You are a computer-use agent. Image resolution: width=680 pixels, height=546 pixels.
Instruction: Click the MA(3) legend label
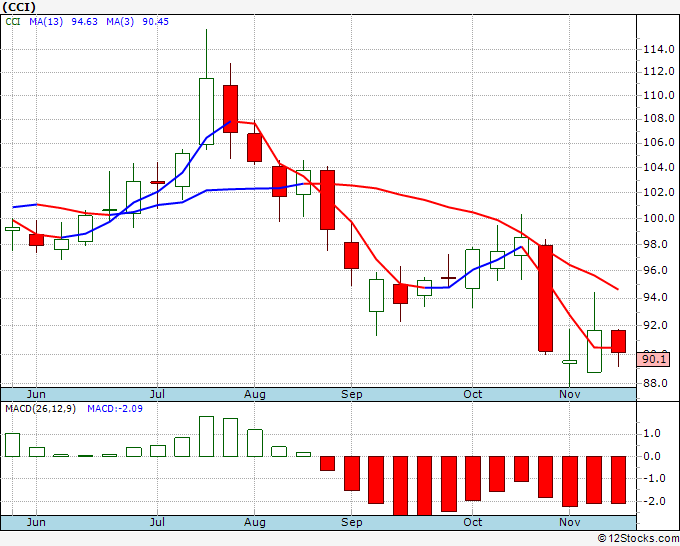120,22
